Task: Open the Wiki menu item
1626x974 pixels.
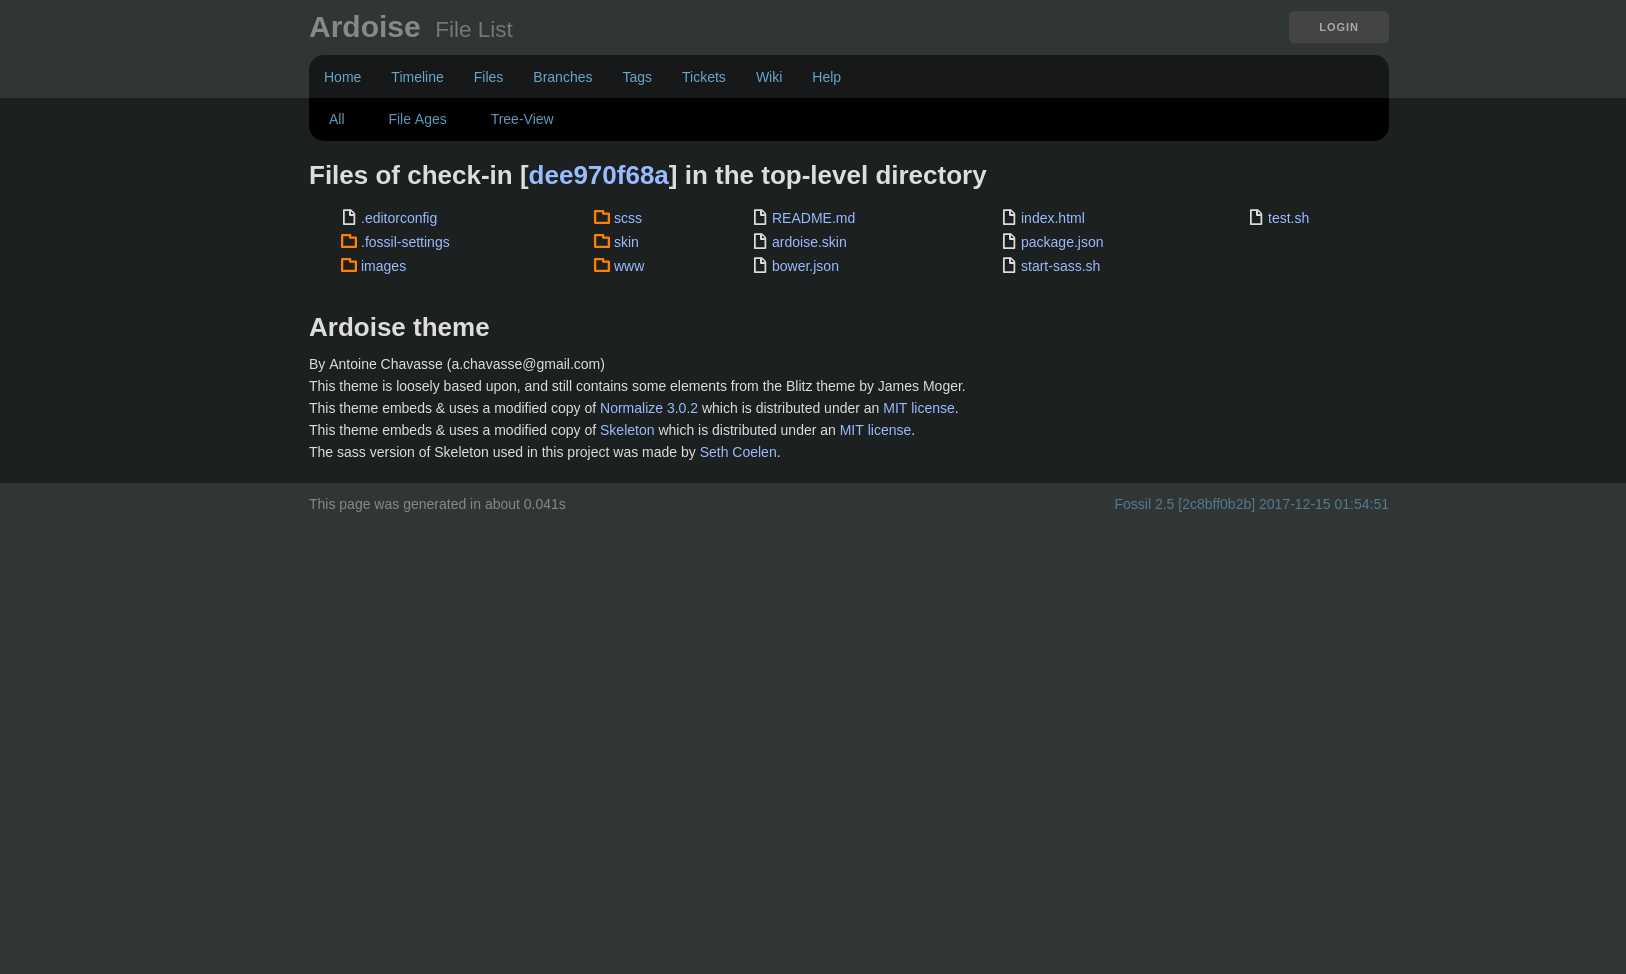Action: tap(769, 77)
